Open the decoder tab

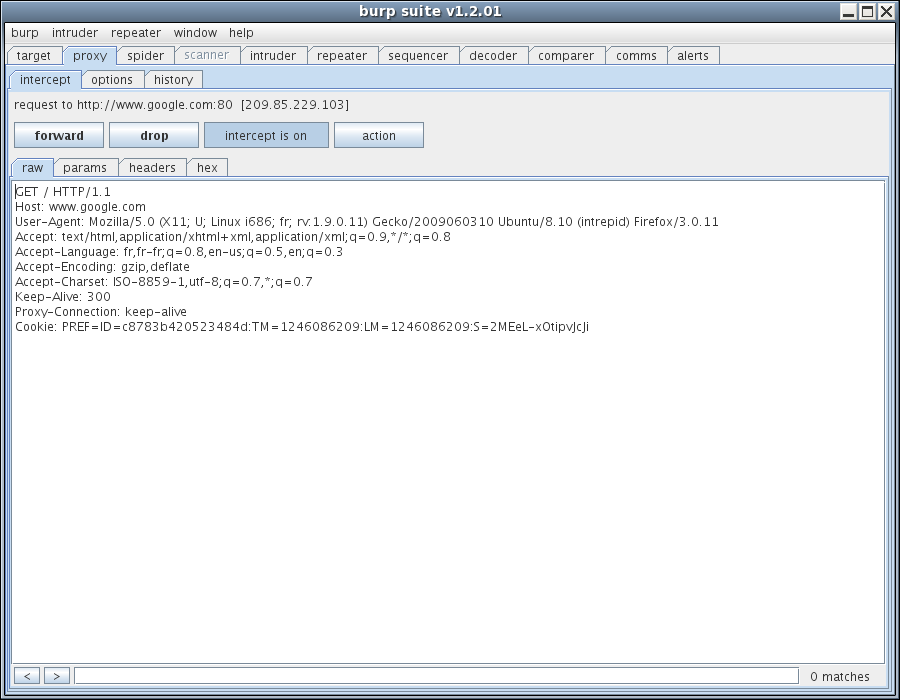point(493,56)
